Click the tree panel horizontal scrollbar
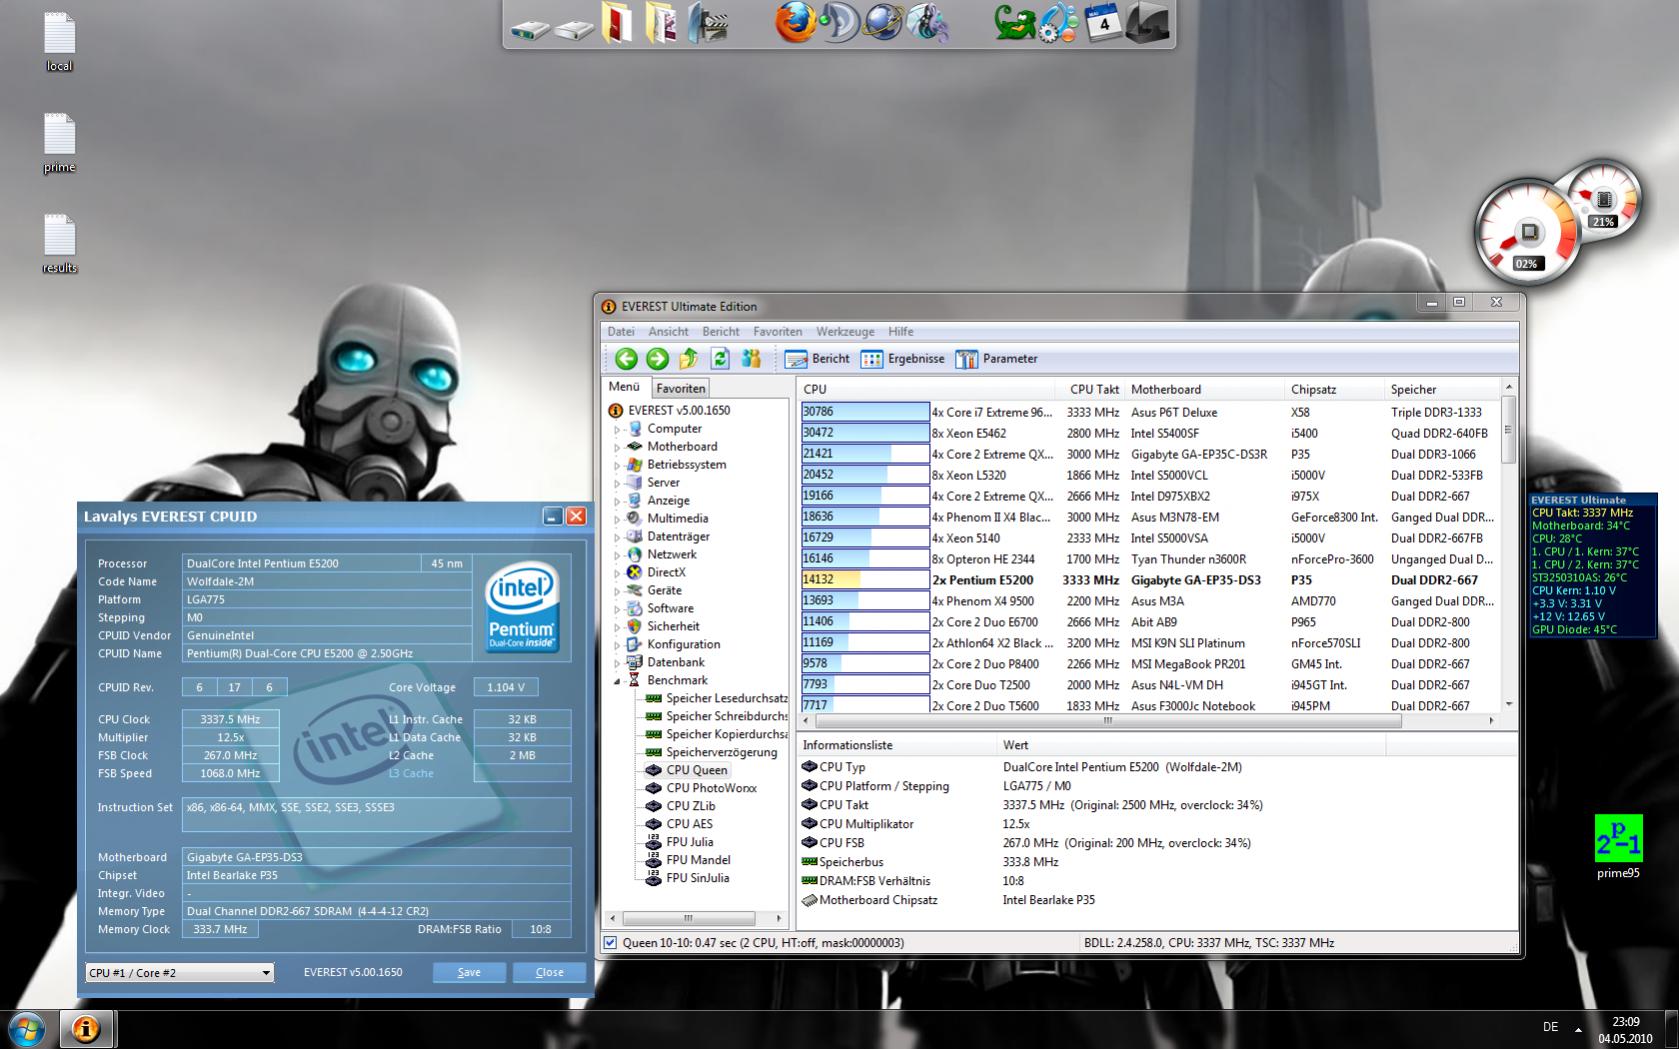This screenshot has width=1679, height=1049. coord(695,918)
